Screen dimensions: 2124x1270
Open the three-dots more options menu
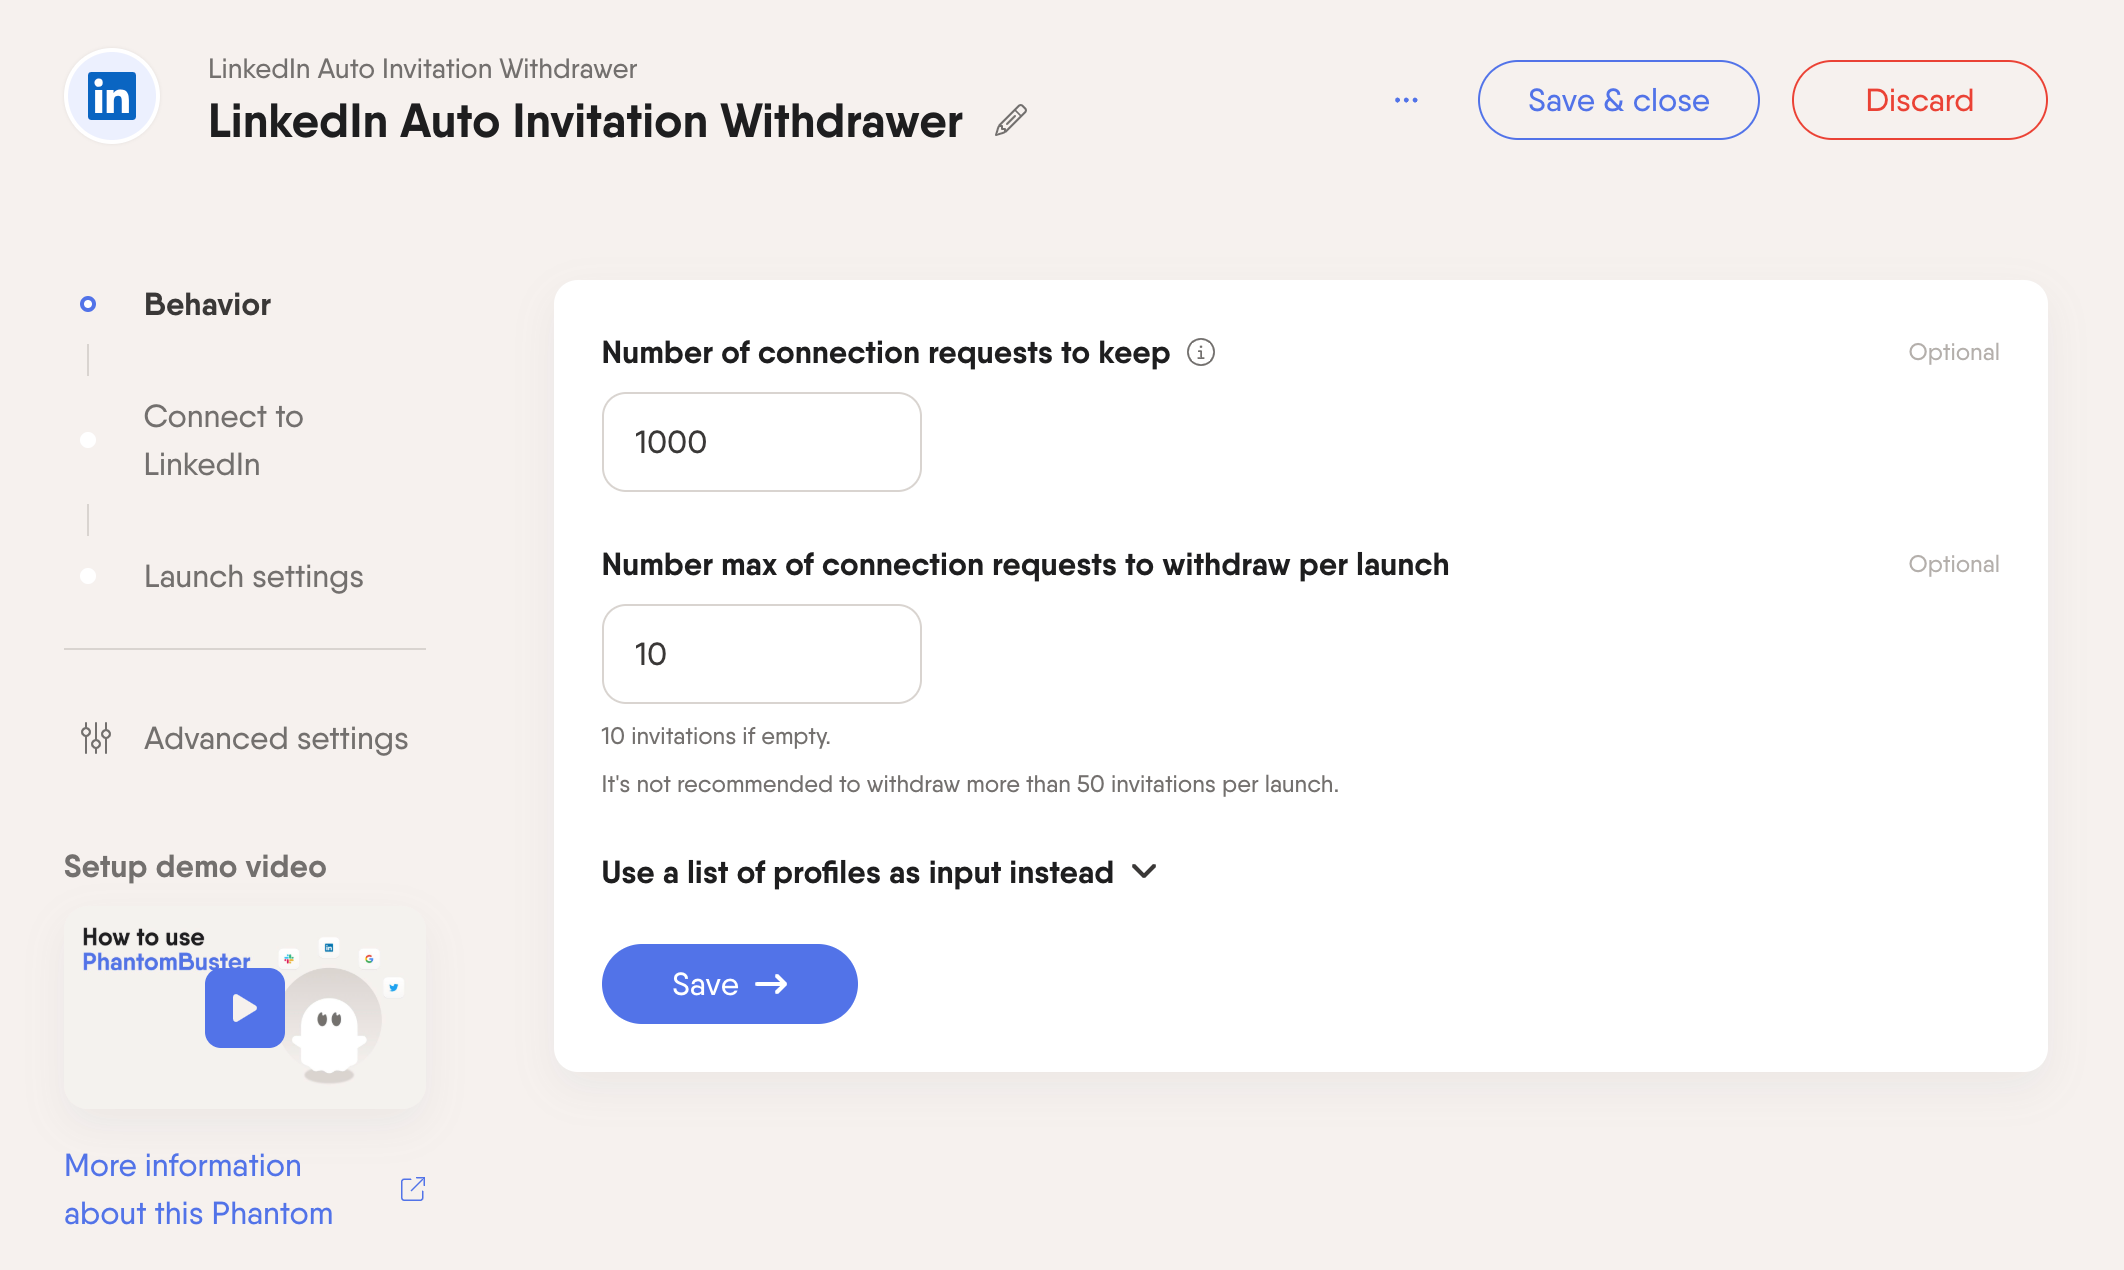click(1406, 100)
